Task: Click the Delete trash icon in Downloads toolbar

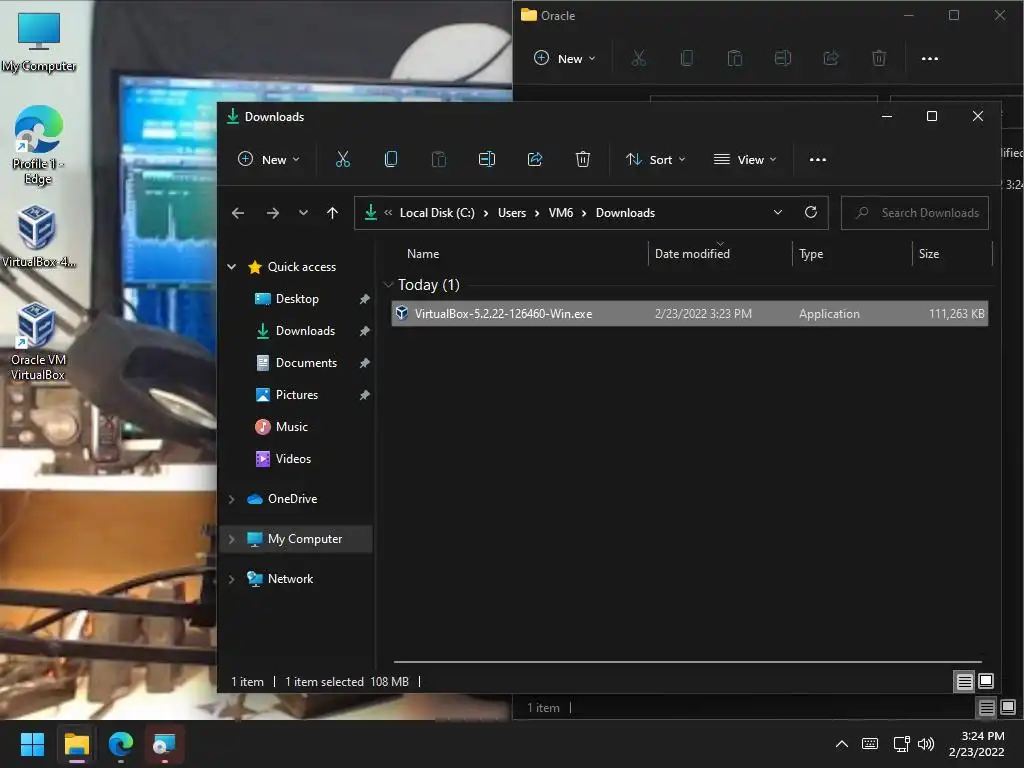Action: [x=583, y=159]
